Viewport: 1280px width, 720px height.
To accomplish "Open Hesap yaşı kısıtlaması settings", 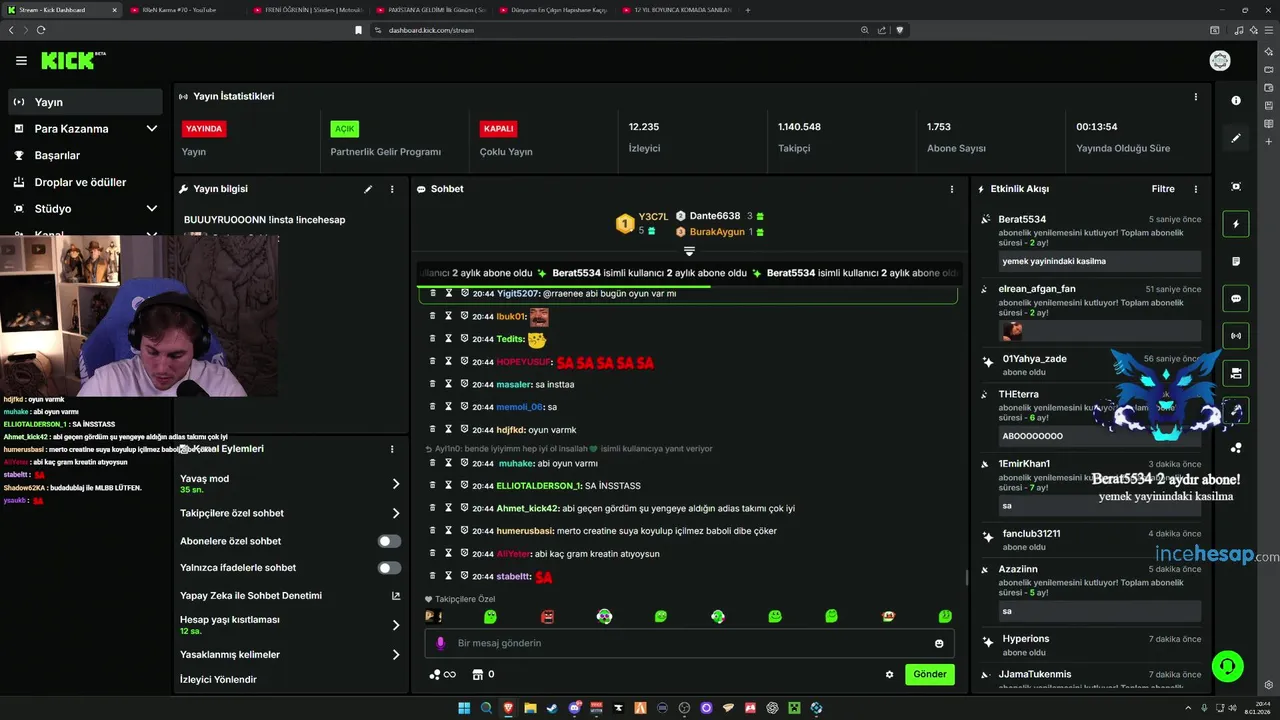I will click(x=290, y=625).
